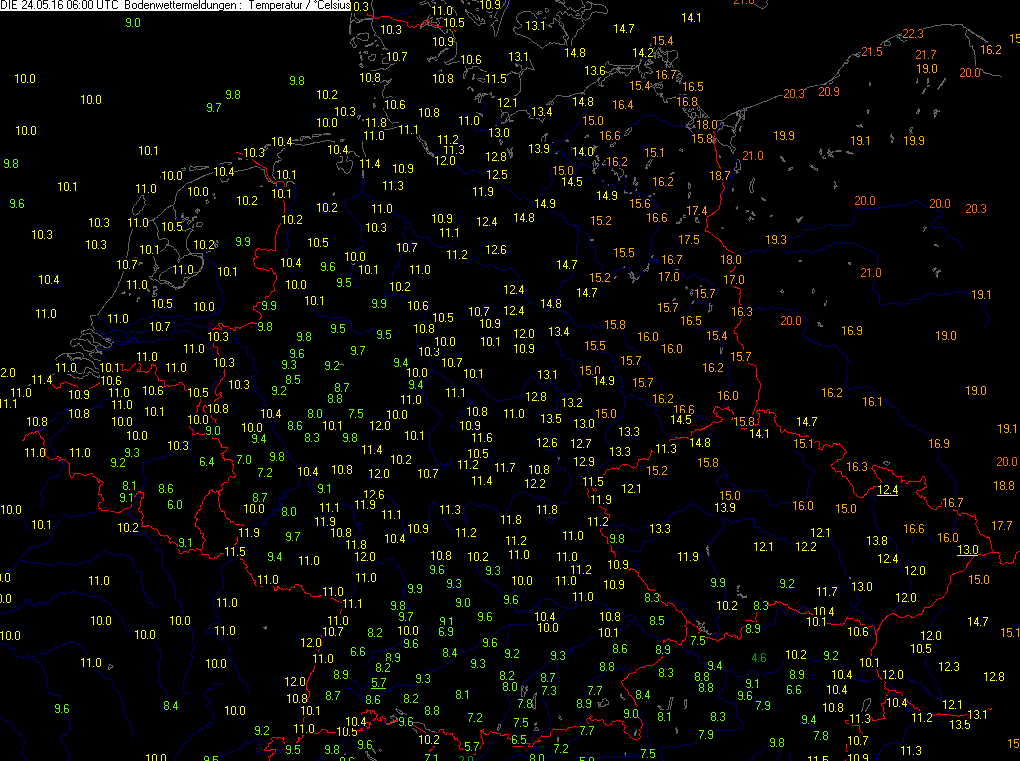The width and height of the screenshot is (1020, 761).
Task: Click the orange 18.8 station value
Action: (1004, 485)
